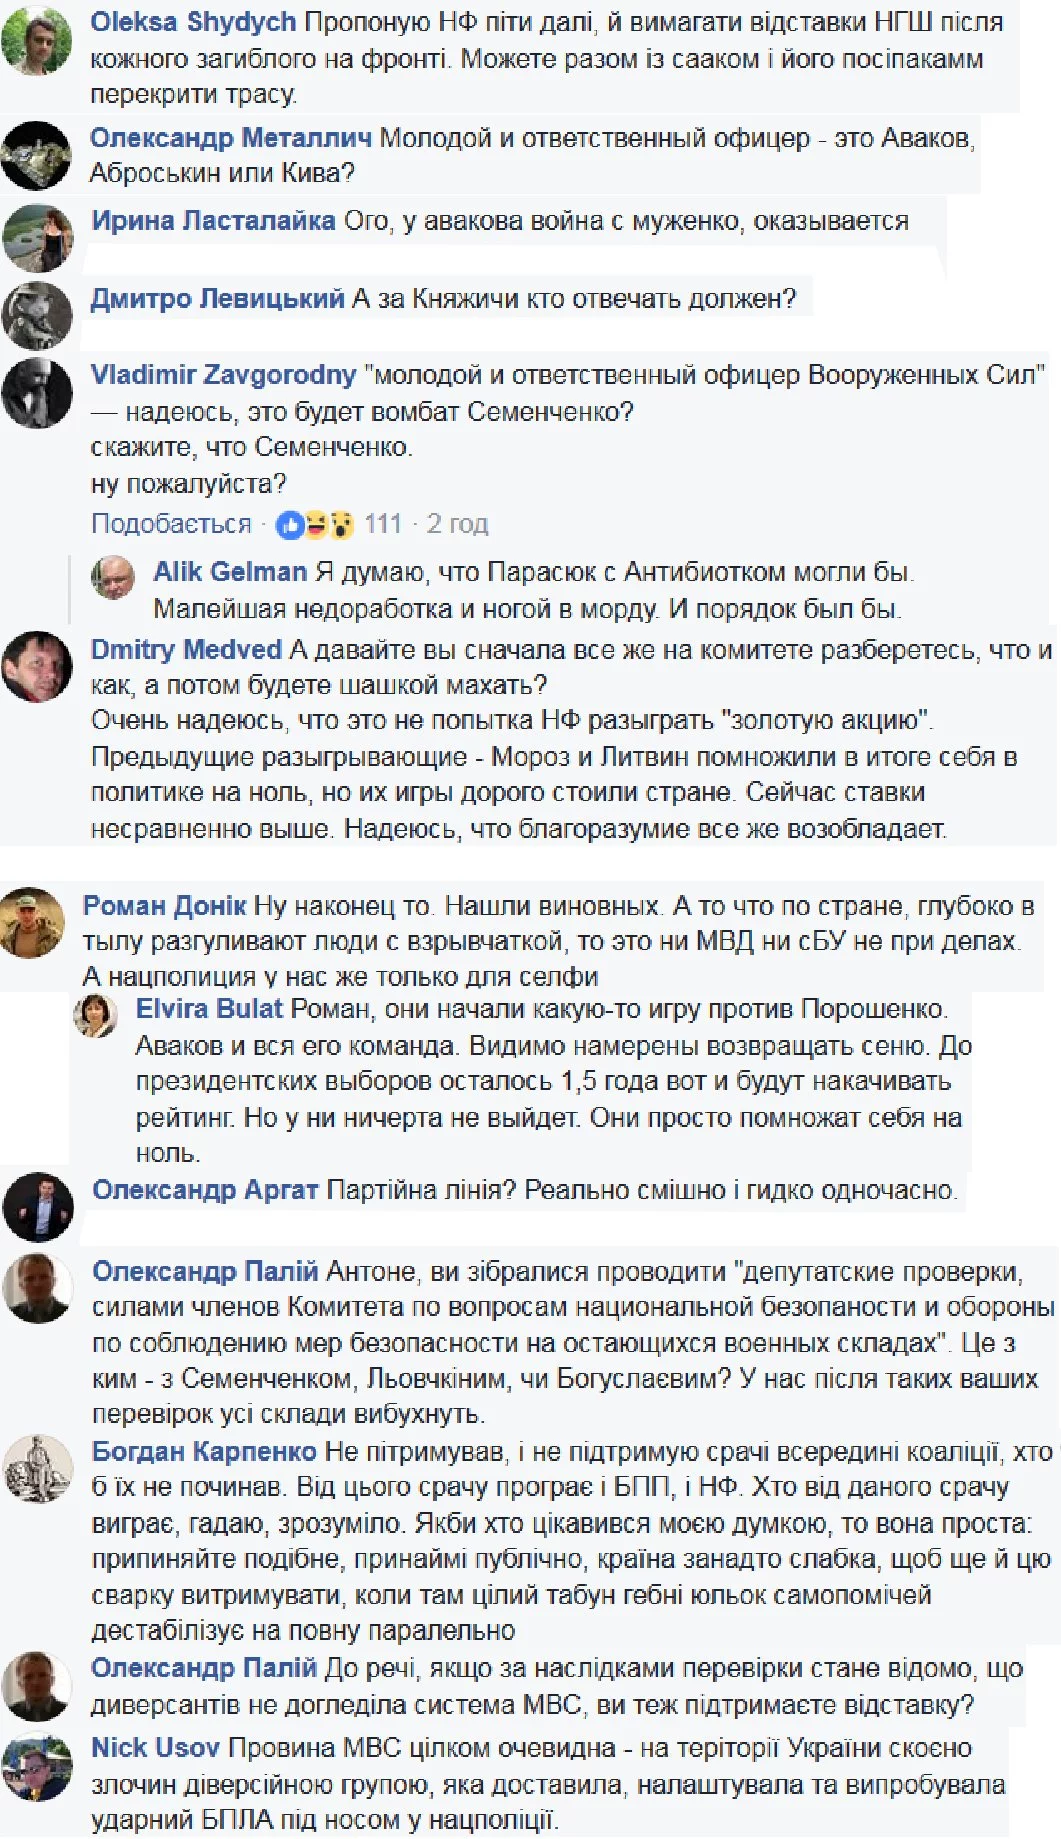1061x1839 pixels.
Task: Click Nick Usov's profile photo
Action: coord(38,1768)
